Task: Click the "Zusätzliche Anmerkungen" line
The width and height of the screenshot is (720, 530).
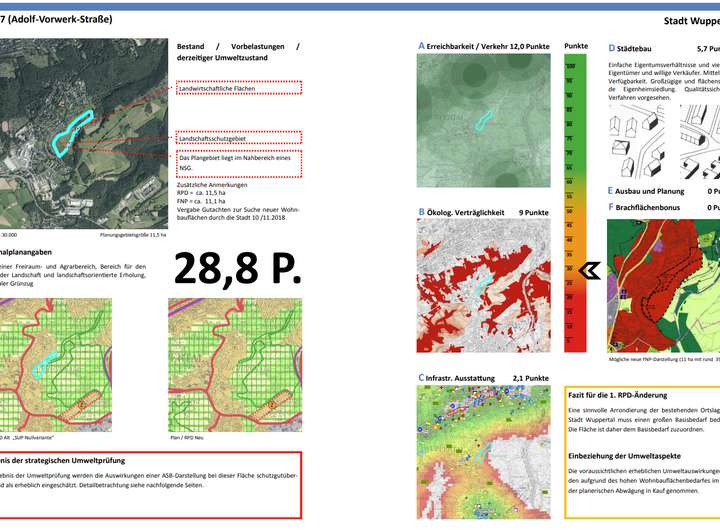Action: point(212,185)
